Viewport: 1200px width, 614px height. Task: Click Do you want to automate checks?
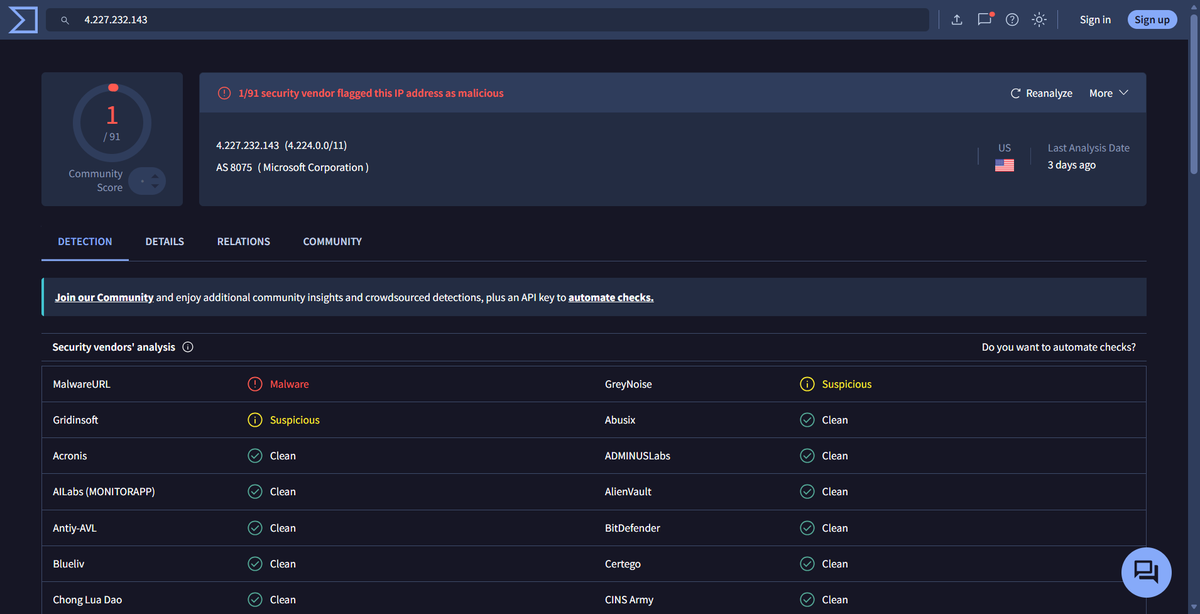click(x=1059, y=347)
